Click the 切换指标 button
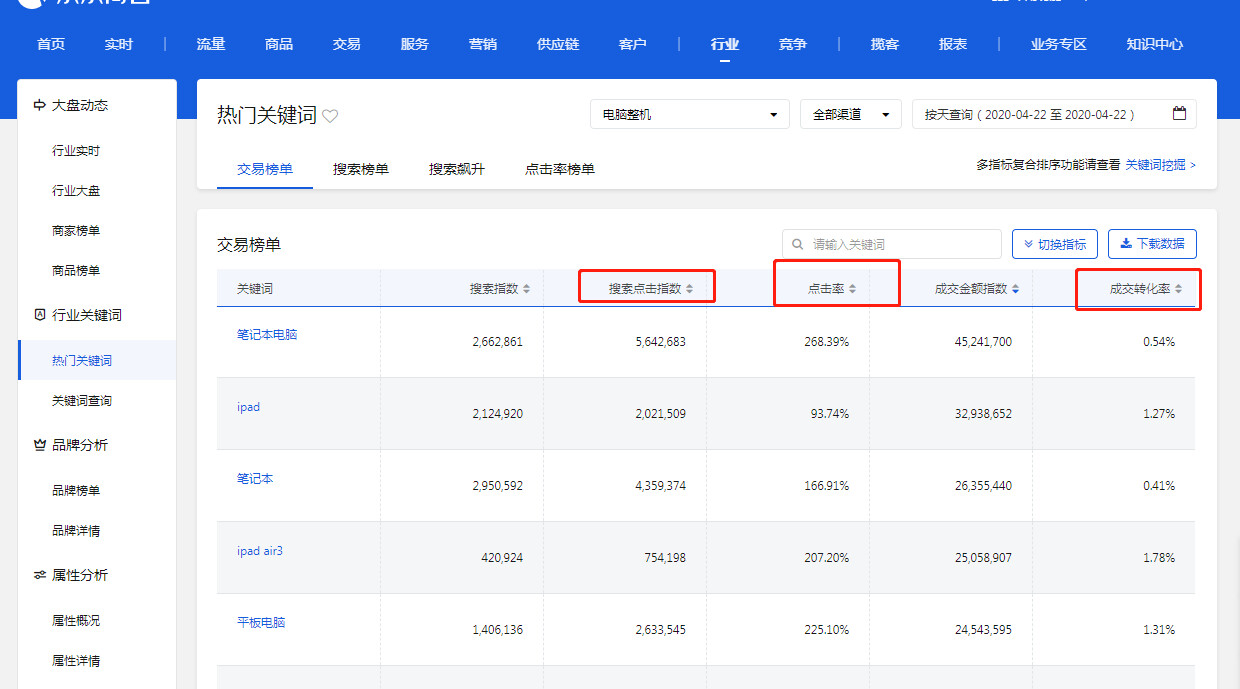 pos(1055,244)
